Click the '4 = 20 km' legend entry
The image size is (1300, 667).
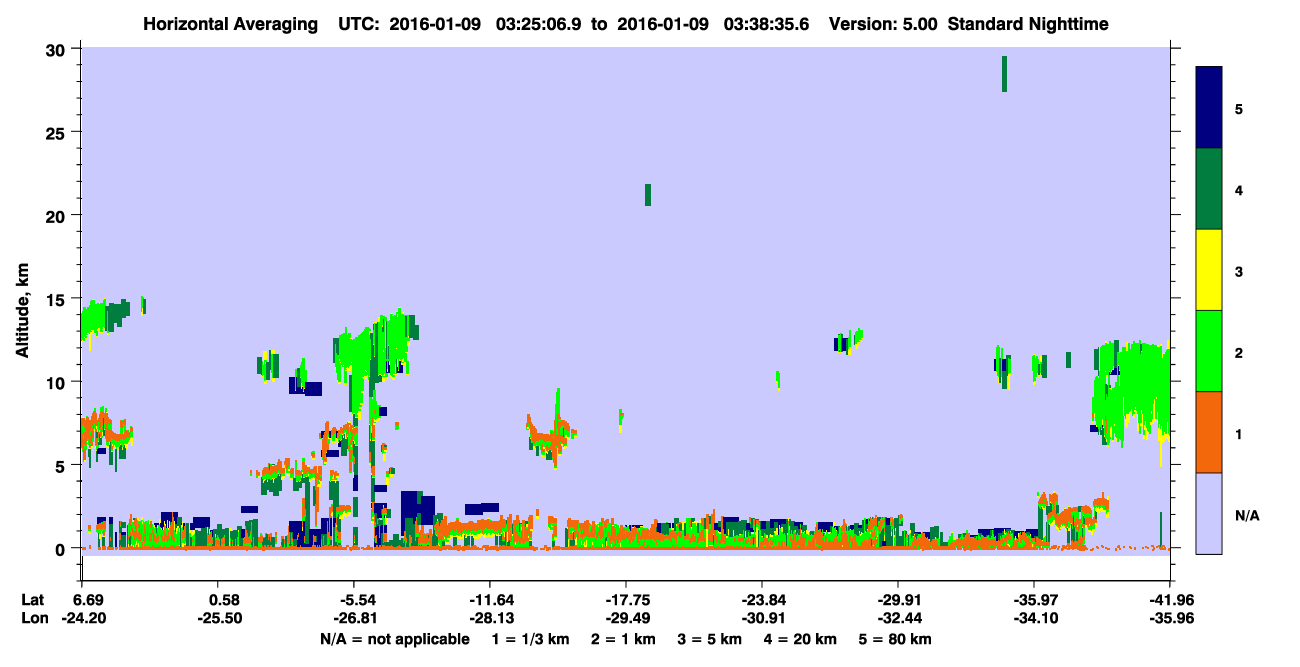pos(801,639)
